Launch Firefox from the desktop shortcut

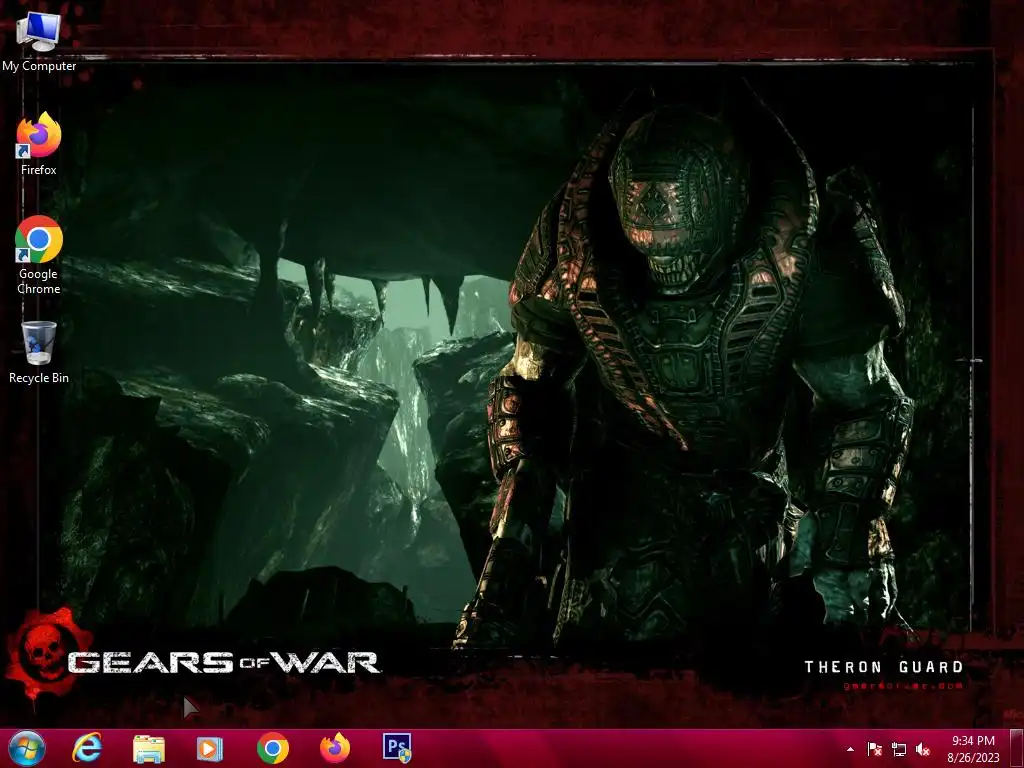tap(39, 144)
